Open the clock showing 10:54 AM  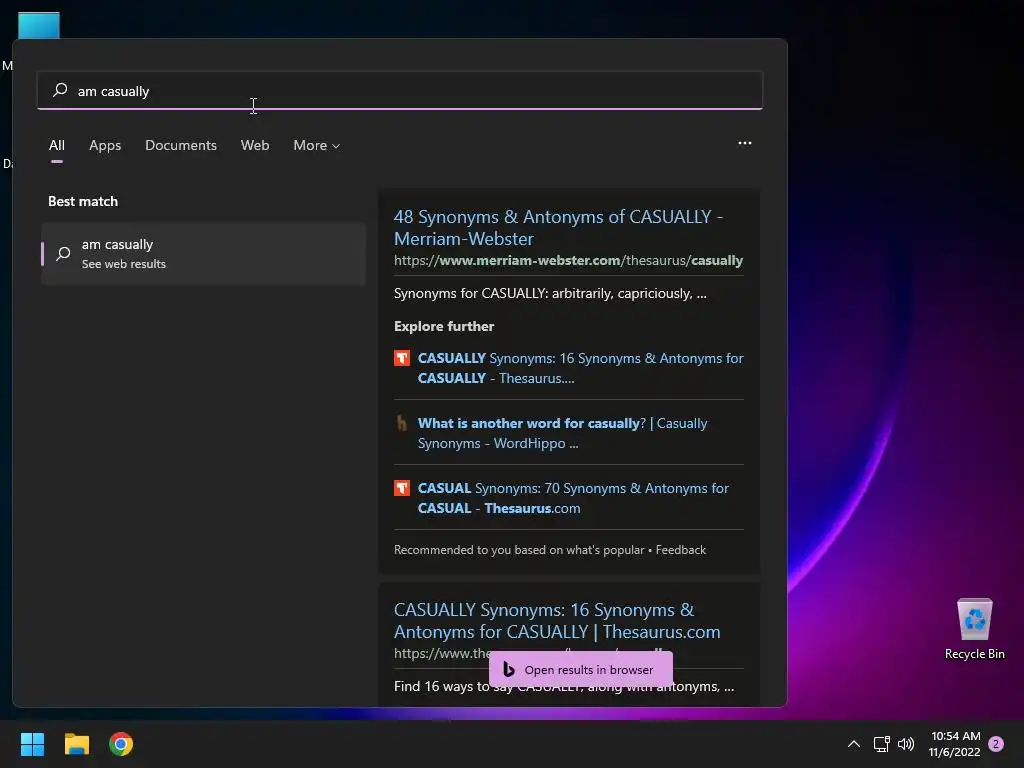955,744
